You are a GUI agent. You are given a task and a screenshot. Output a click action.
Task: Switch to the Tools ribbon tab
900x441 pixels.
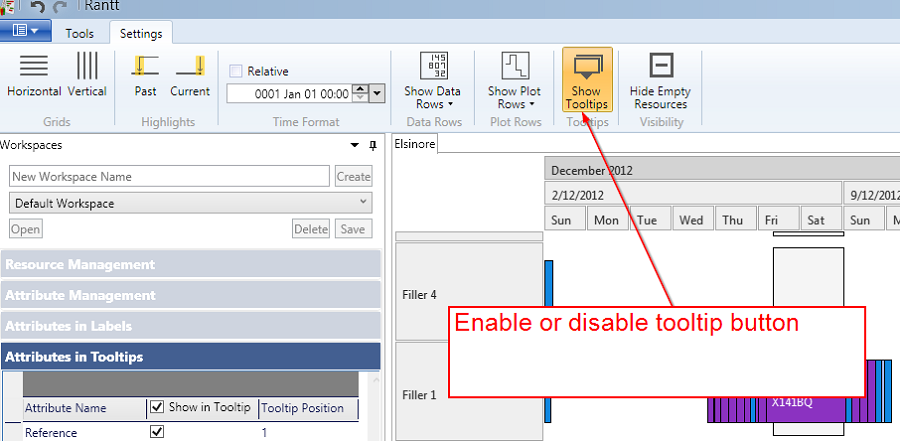[80, 33]
